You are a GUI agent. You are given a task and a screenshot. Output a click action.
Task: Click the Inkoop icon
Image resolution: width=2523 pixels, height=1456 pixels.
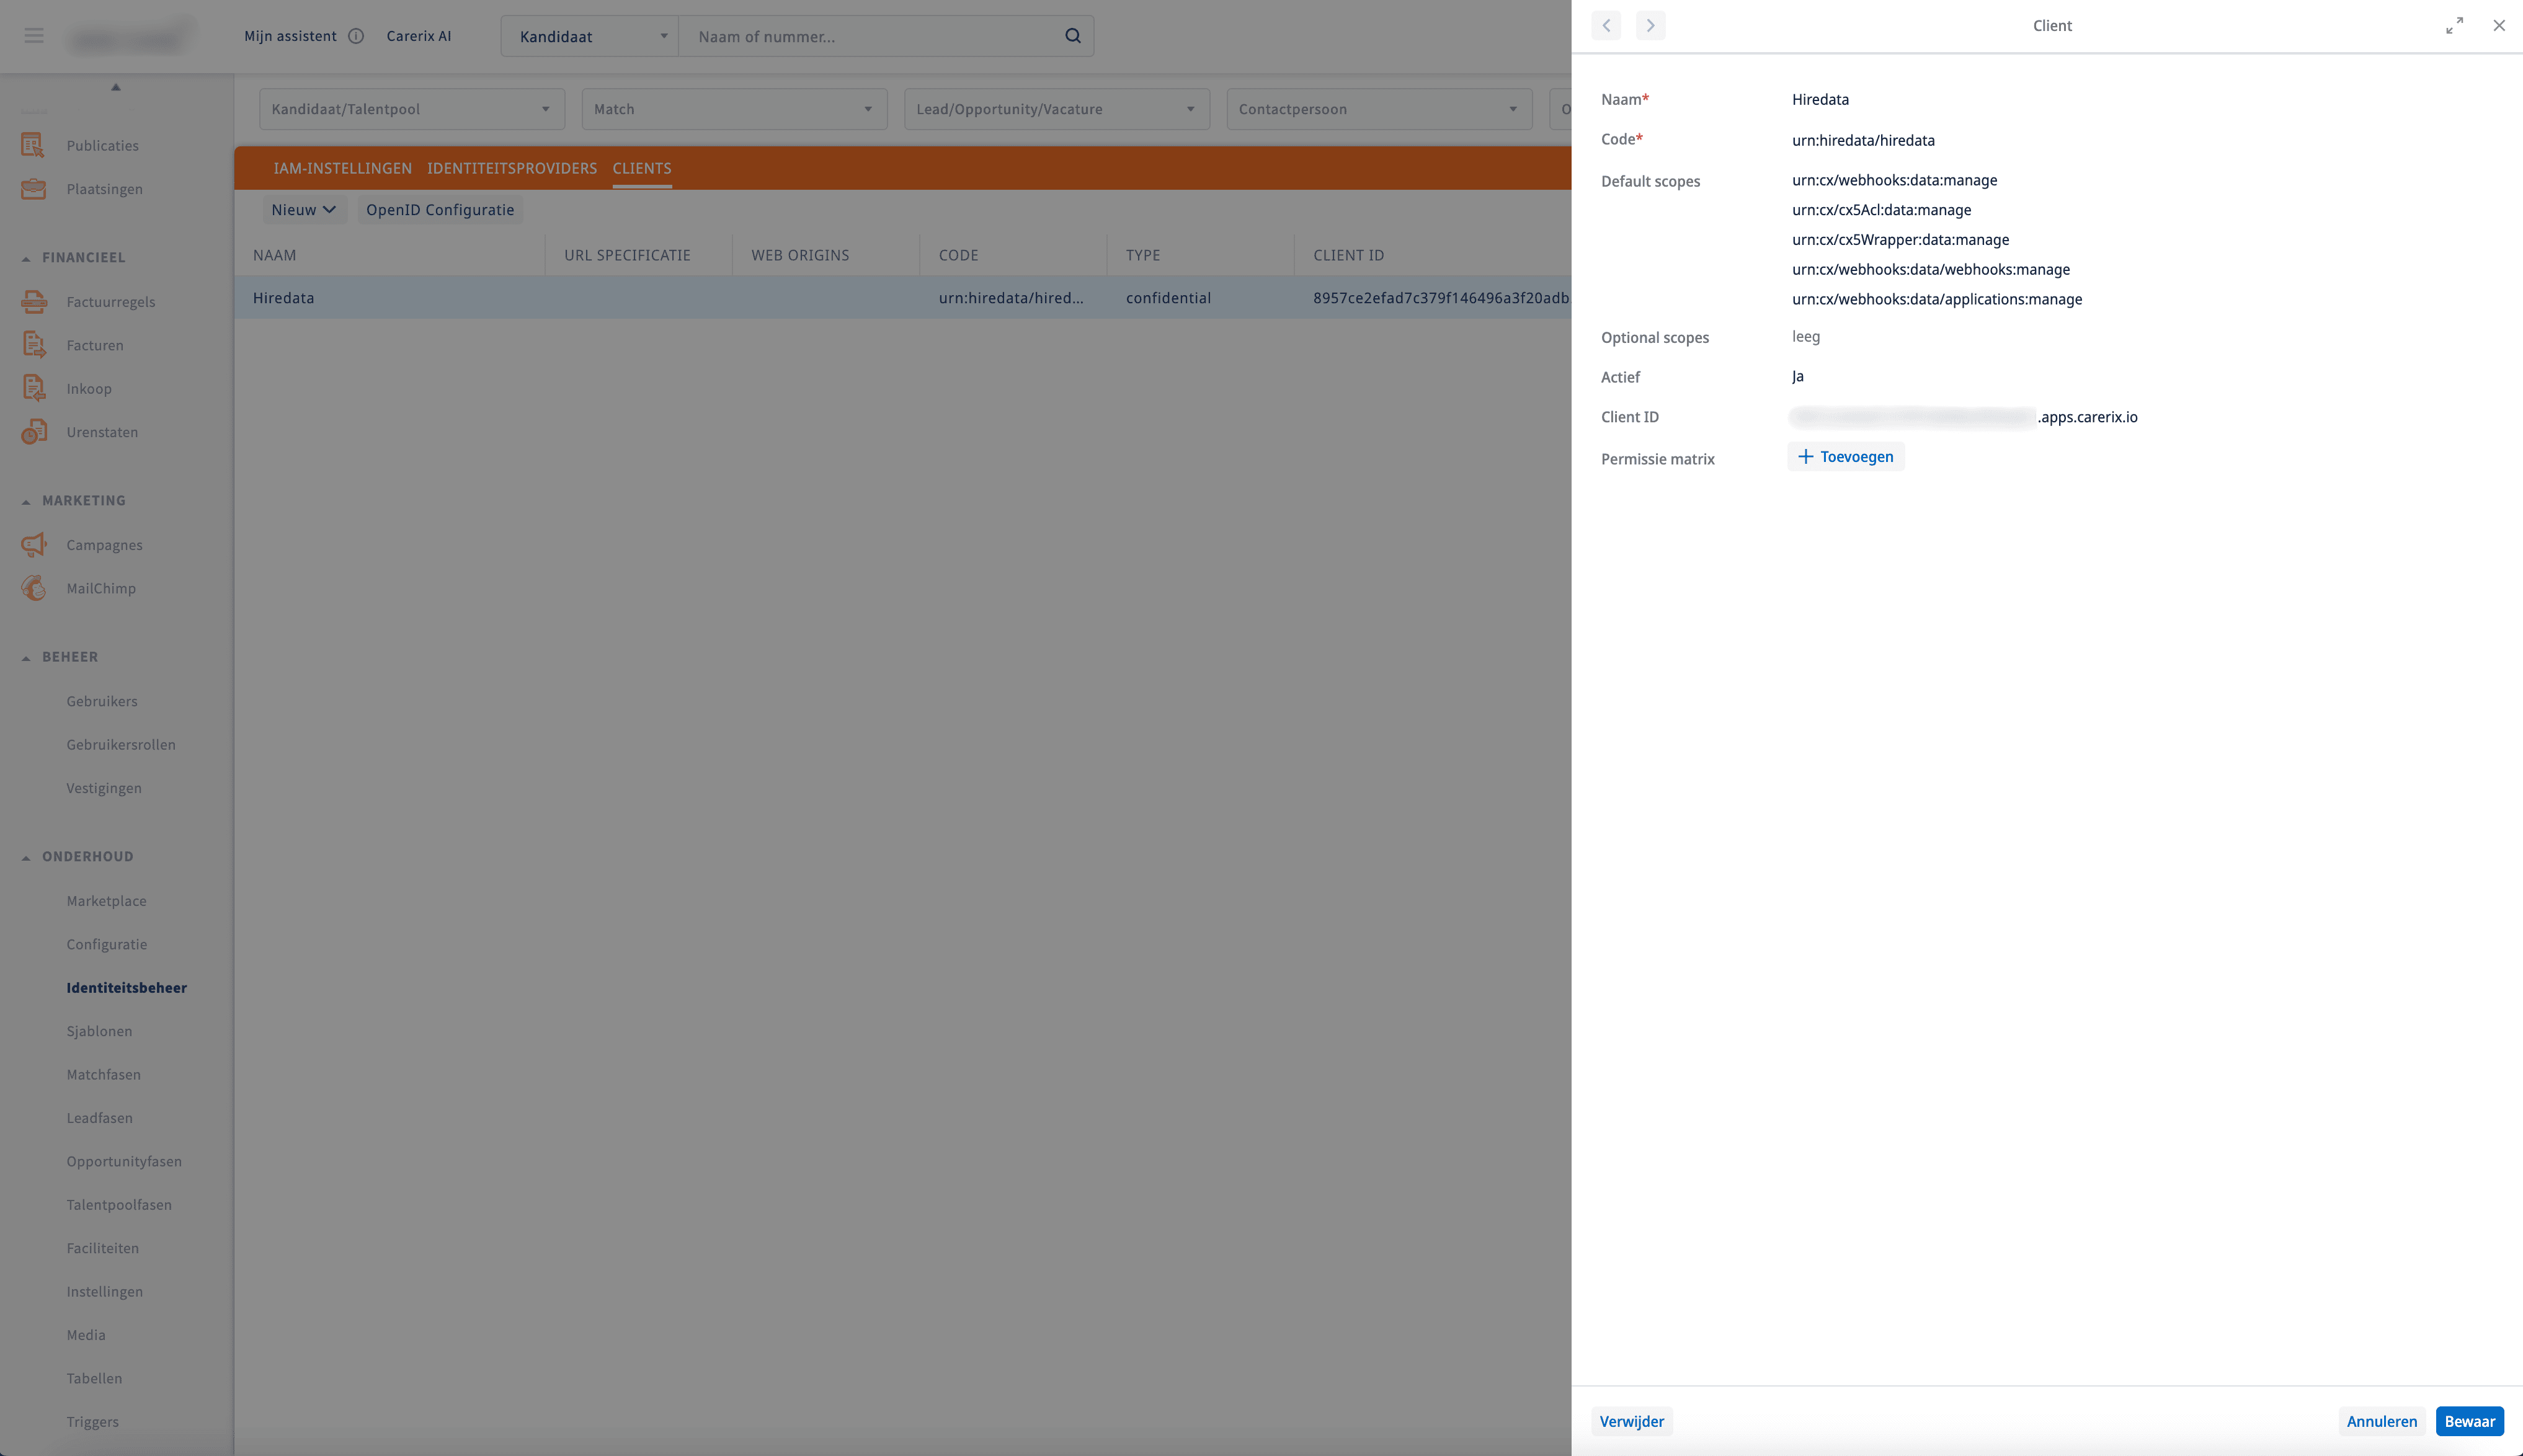click(33, 388)
